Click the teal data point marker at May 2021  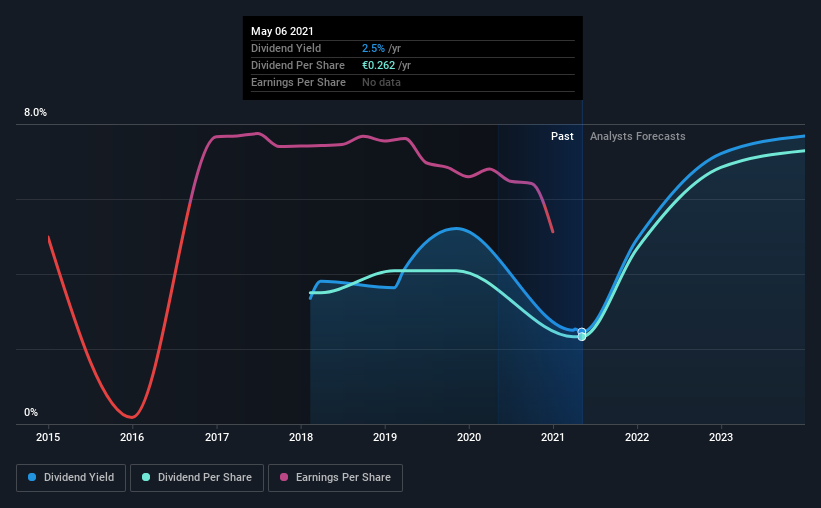coord(582,337)
